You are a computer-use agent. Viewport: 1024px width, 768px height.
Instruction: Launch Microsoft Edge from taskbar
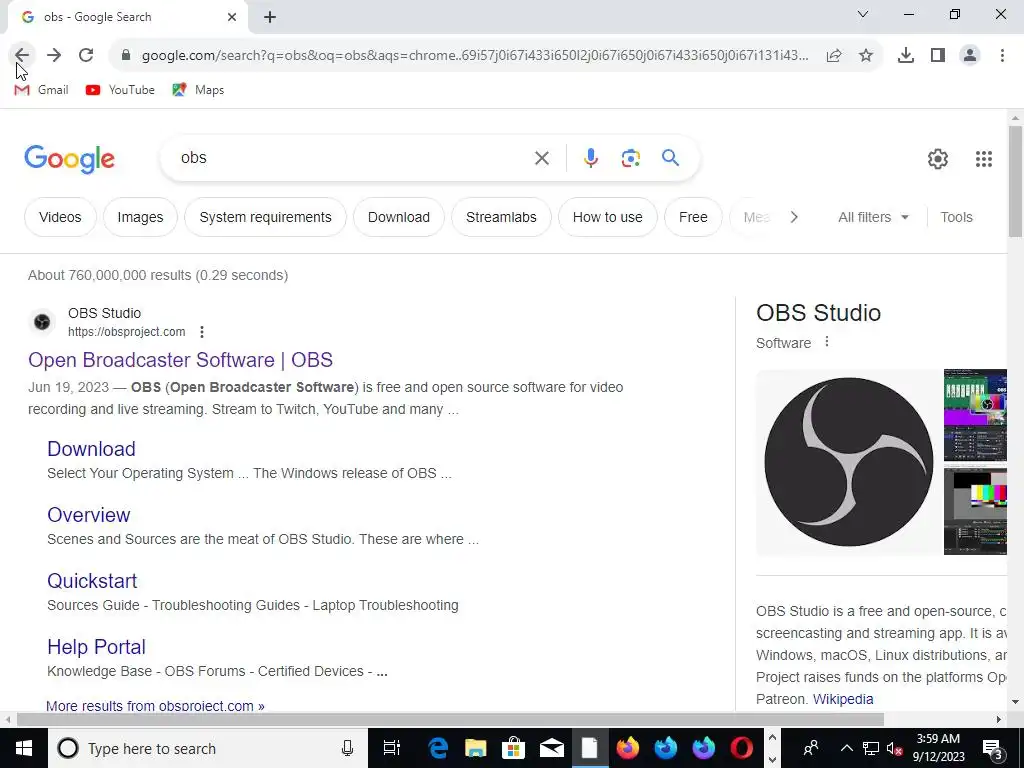click(438, 748)
